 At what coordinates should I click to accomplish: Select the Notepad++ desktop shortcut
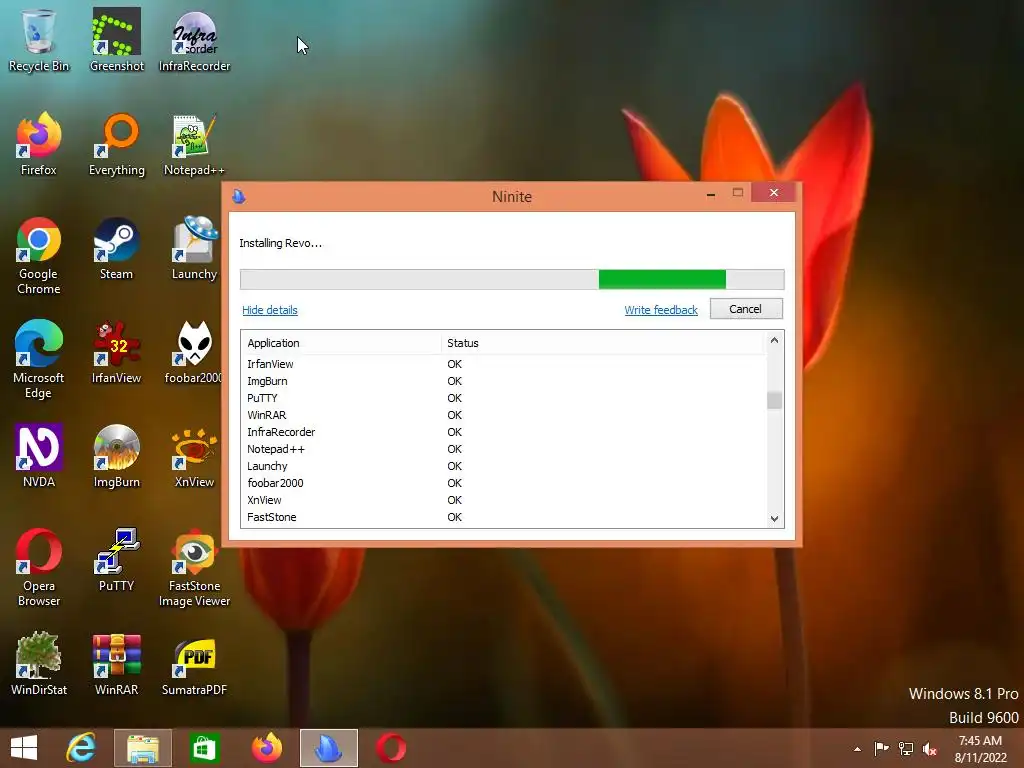coord(195,144)
